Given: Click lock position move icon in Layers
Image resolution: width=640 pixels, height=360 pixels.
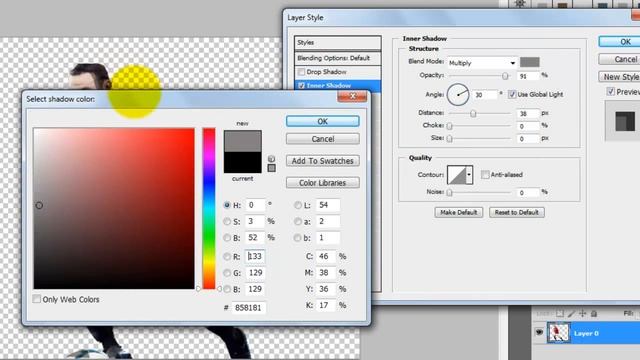Looking at the screenshot, I should 582,313.
